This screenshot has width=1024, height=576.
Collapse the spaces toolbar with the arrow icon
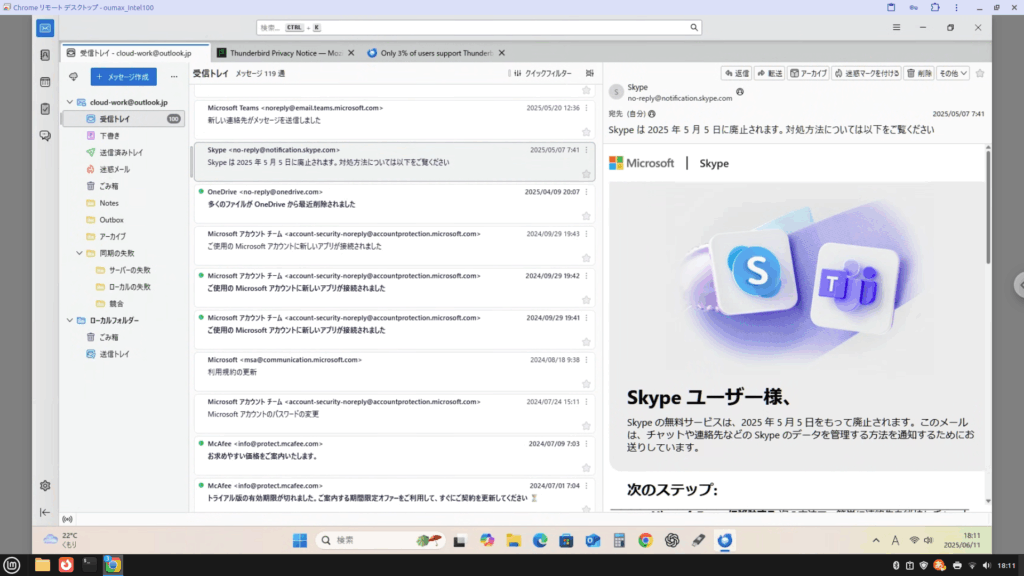tap(45, 512)
